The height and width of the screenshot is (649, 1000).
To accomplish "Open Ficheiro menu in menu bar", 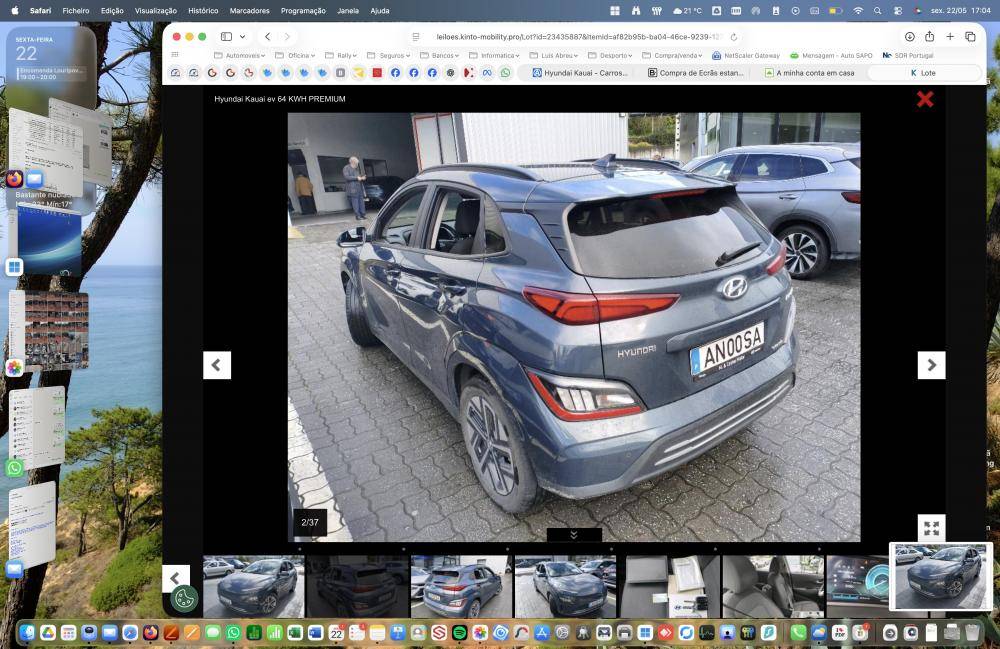I will [76, 11].
